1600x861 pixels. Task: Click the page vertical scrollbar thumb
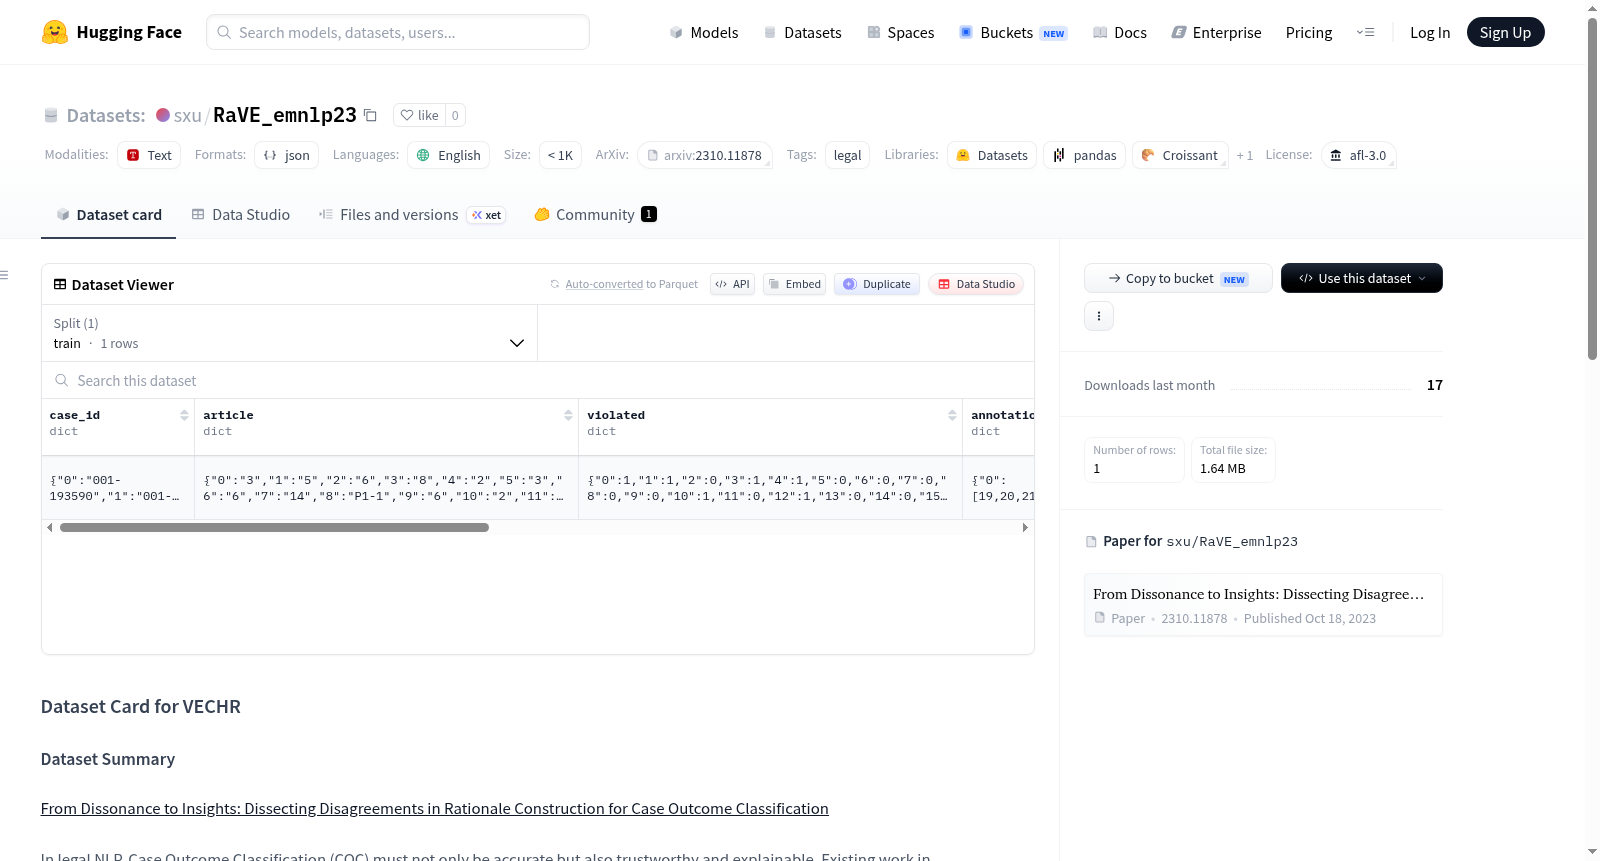click(x=1592, y=188)
